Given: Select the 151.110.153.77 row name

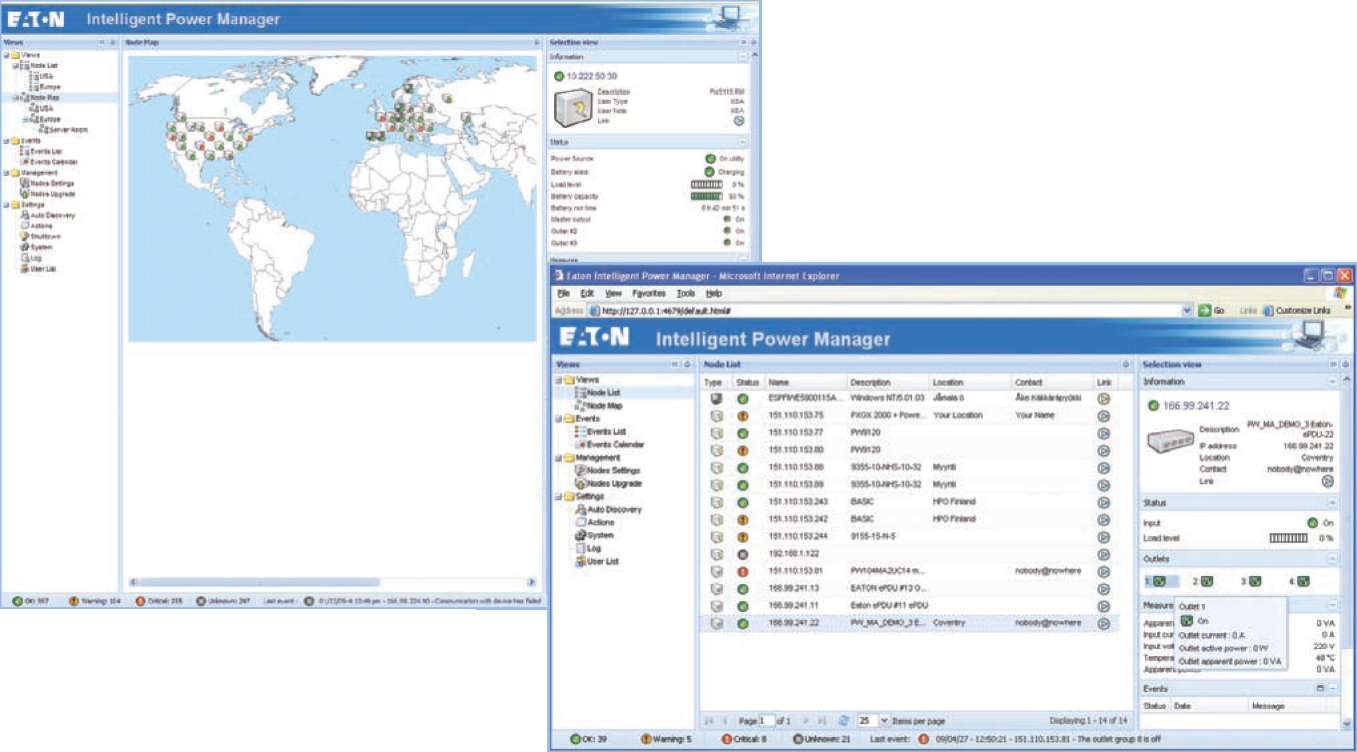Looking at the screenshot, I should [796, 433].
